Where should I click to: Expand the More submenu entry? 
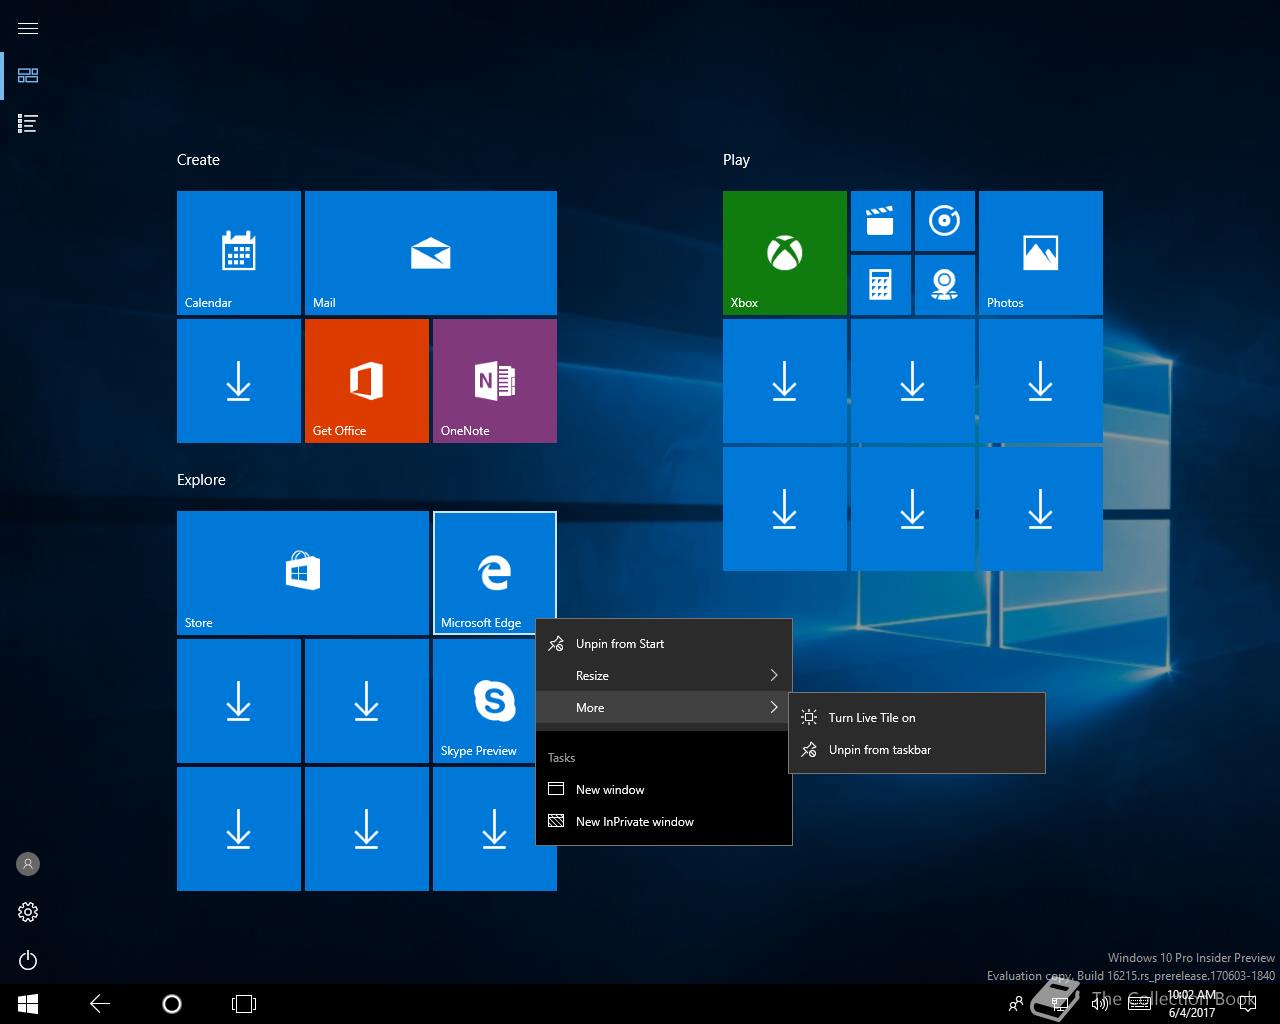(664, 708)
